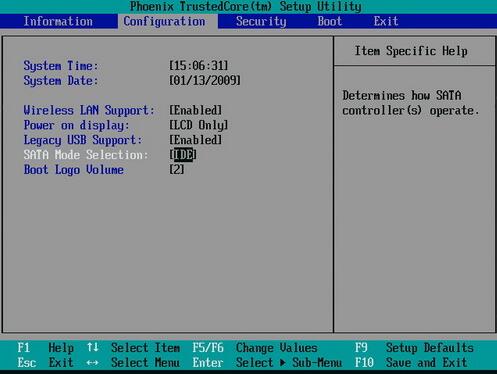Click the F5/F6 Change Values hint
497x374 pixels.
tap(255, 348)
